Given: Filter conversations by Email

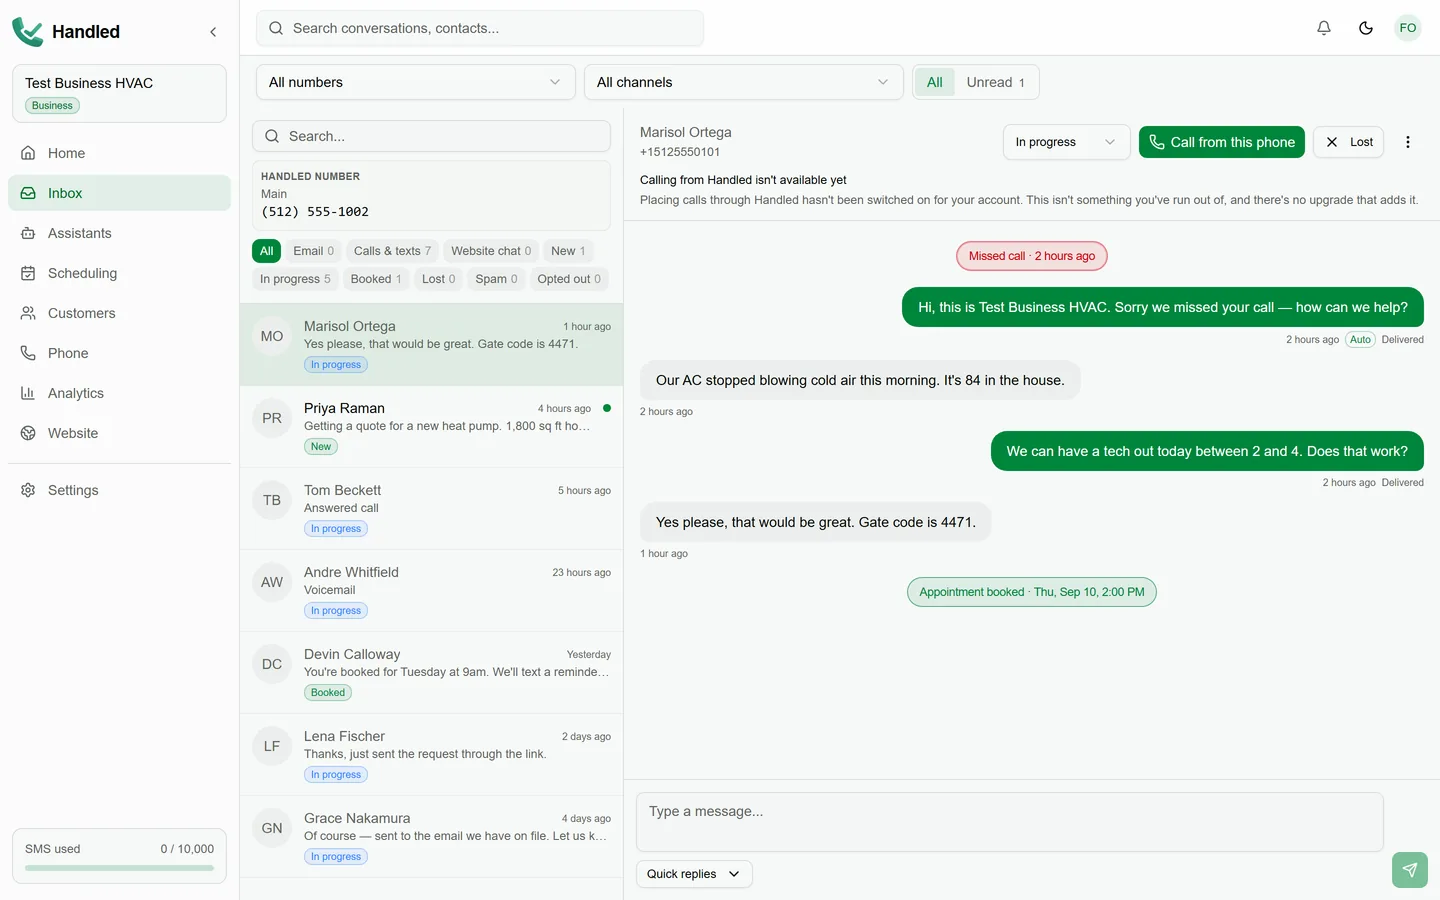Looking at the screenshot, I should 313,251.
